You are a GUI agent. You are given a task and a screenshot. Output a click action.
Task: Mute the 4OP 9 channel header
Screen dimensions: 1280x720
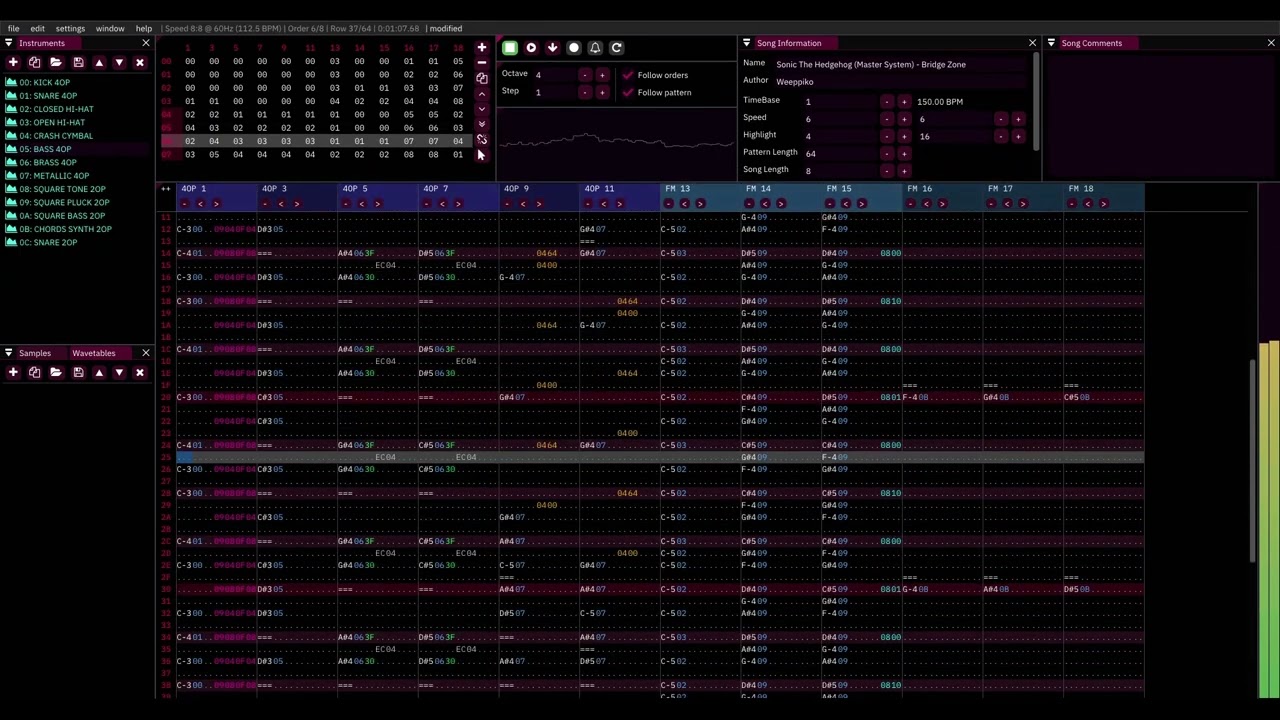[517, 188]
